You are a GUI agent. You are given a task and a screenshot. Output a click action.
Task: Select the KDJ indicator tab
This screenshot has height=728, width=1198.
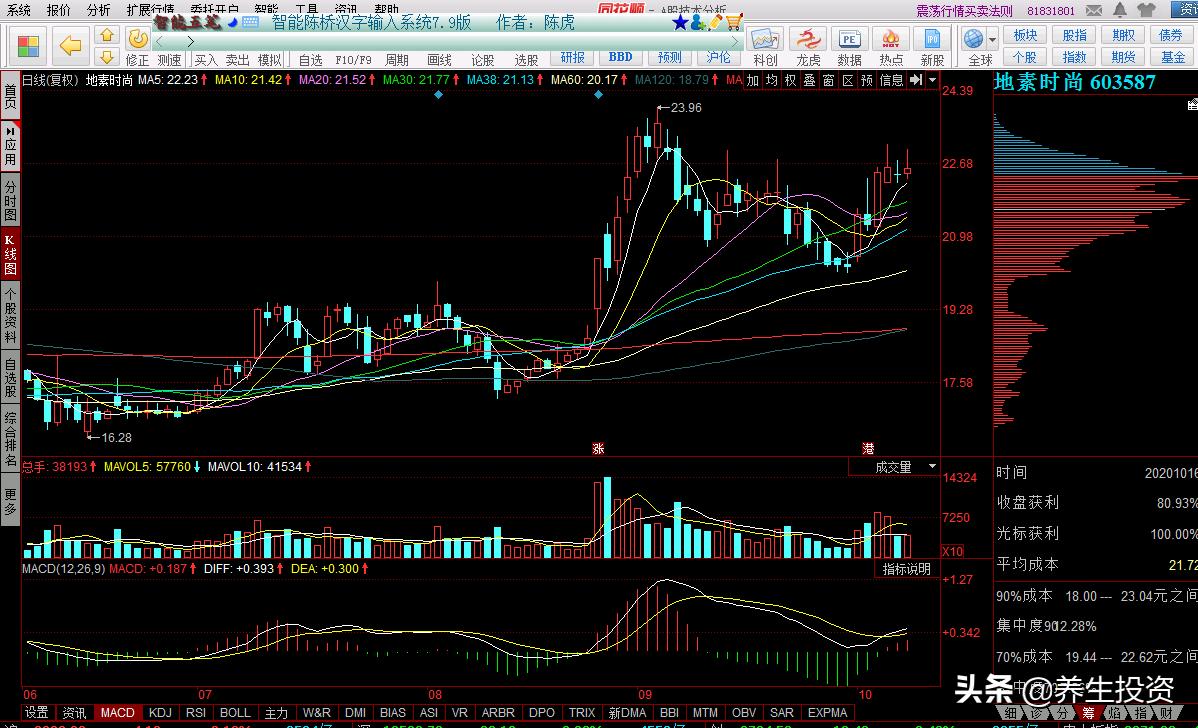[x=160, y=713]
